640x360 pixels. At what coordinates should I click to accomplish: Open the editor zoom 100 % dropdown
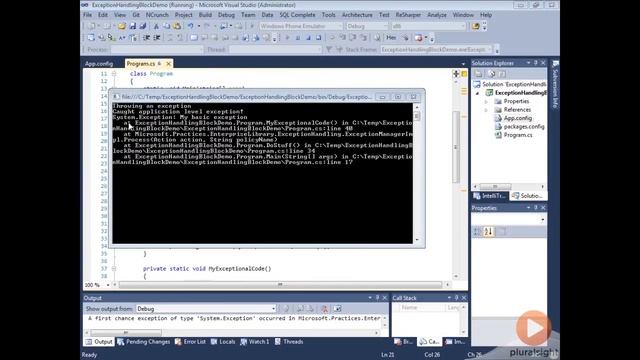(97, 285)
